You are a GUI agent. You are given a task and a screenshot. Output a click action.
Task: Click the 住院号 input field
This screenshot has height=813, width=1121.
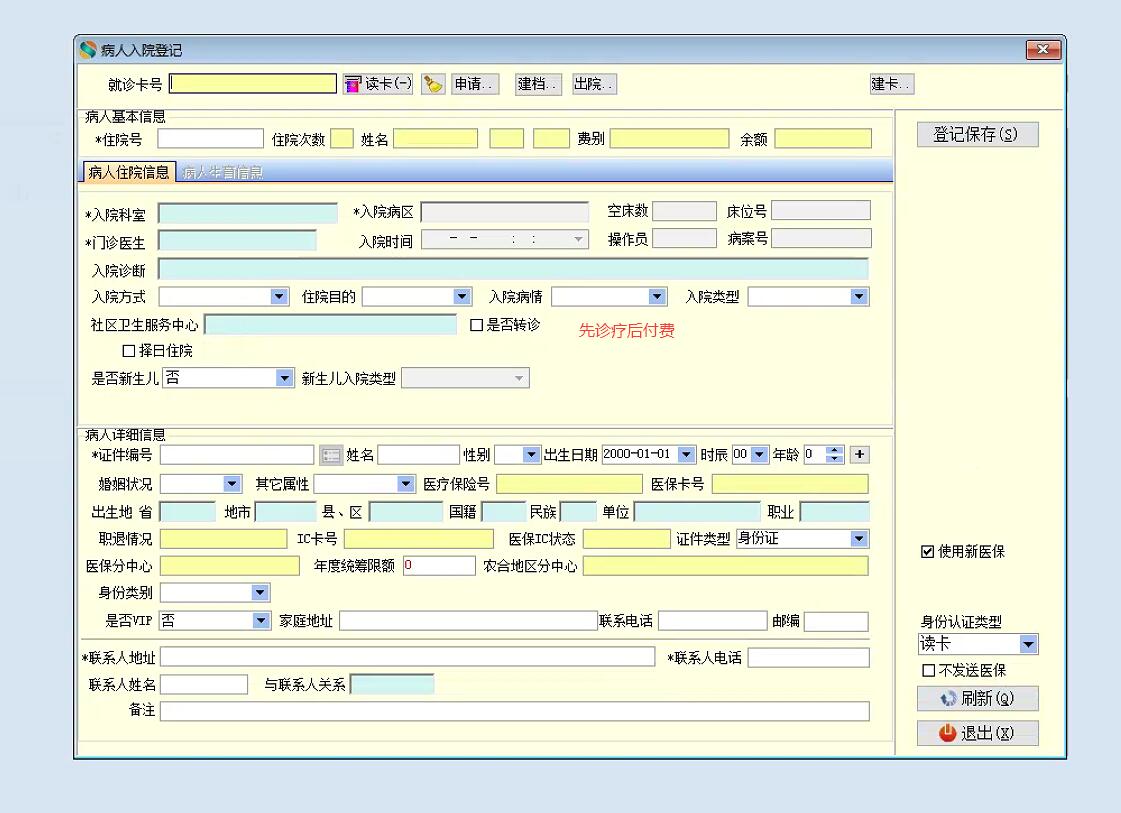pos(210,139)
